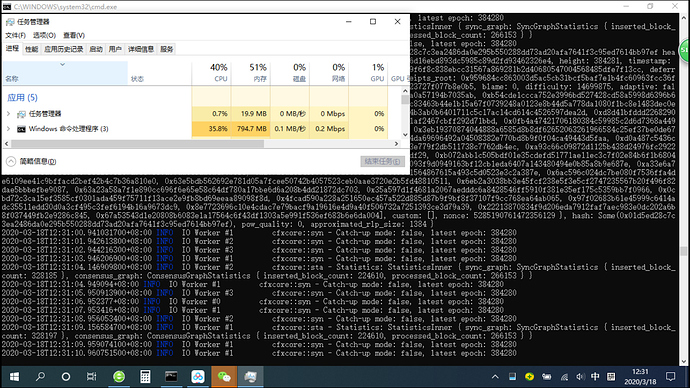Sort by the 状态 column header
Viewport: 690px width, 388px height.
pos(160,73)
